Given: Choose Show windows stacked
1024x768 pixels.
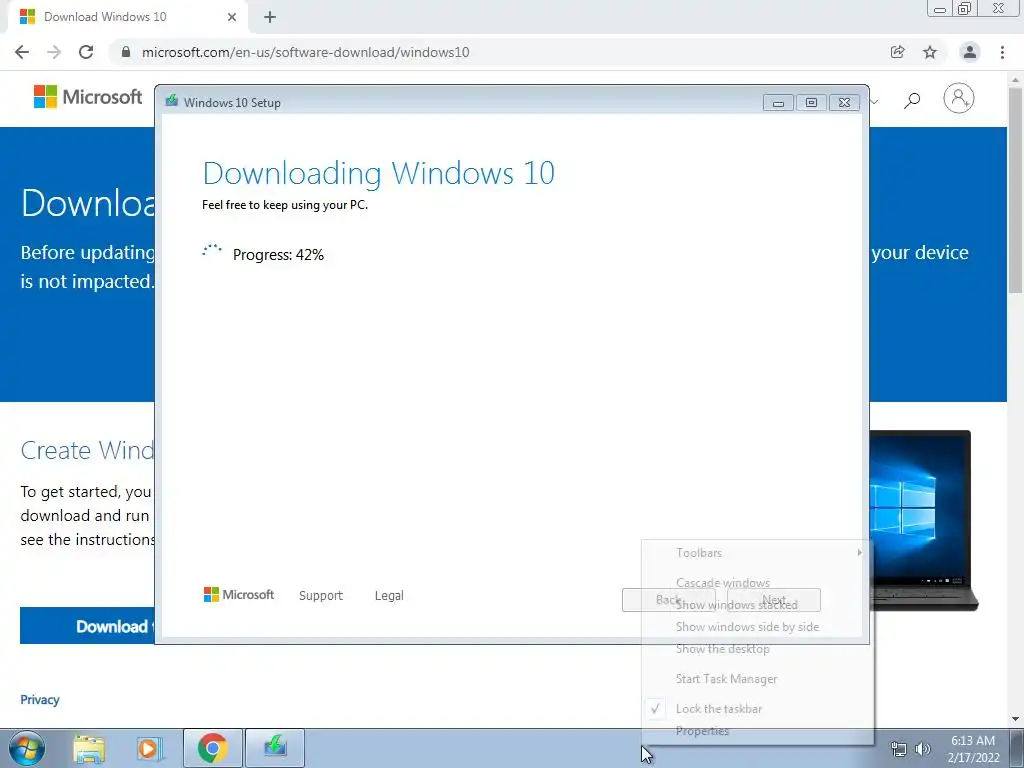Looking at the screenshot, I should (x=758, y=605).
